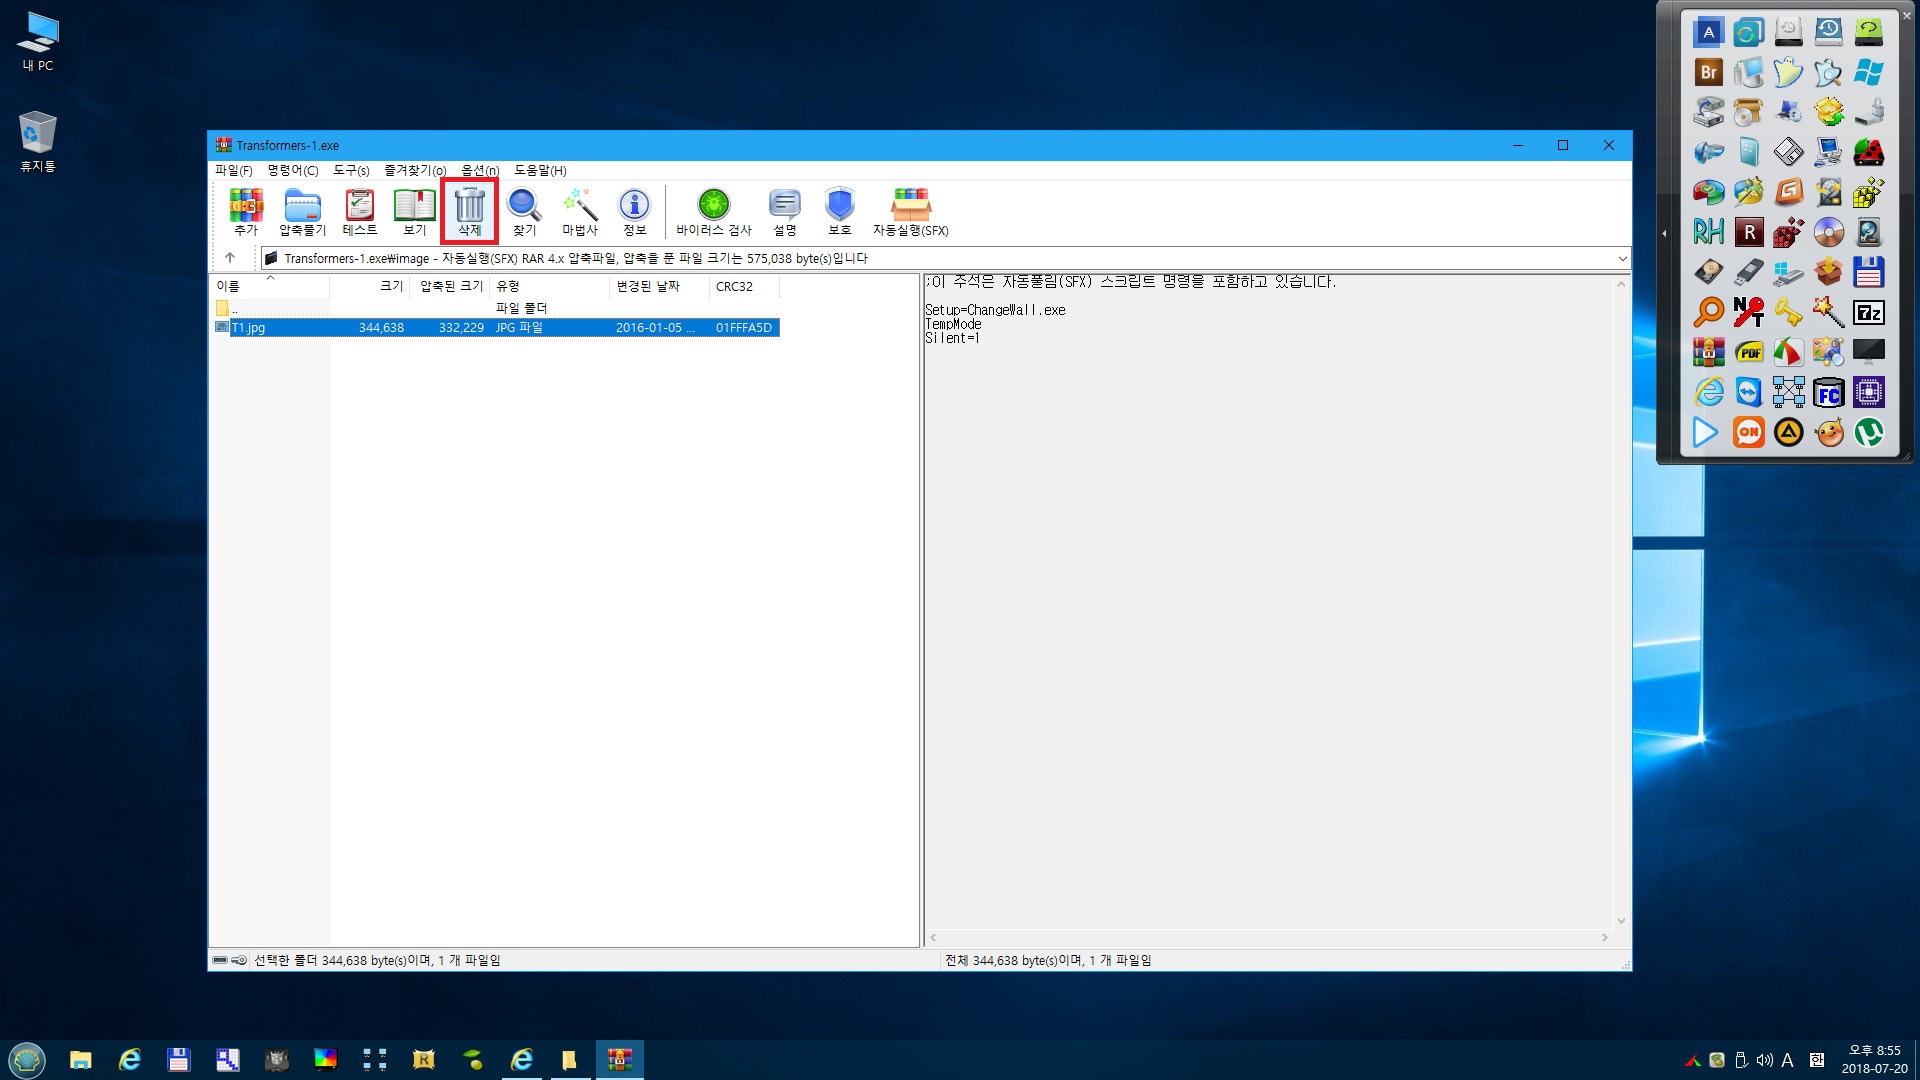1920x1080 pixels.
Task: Launch the Windows logo icon in launcher
Action: point(1868,72)
